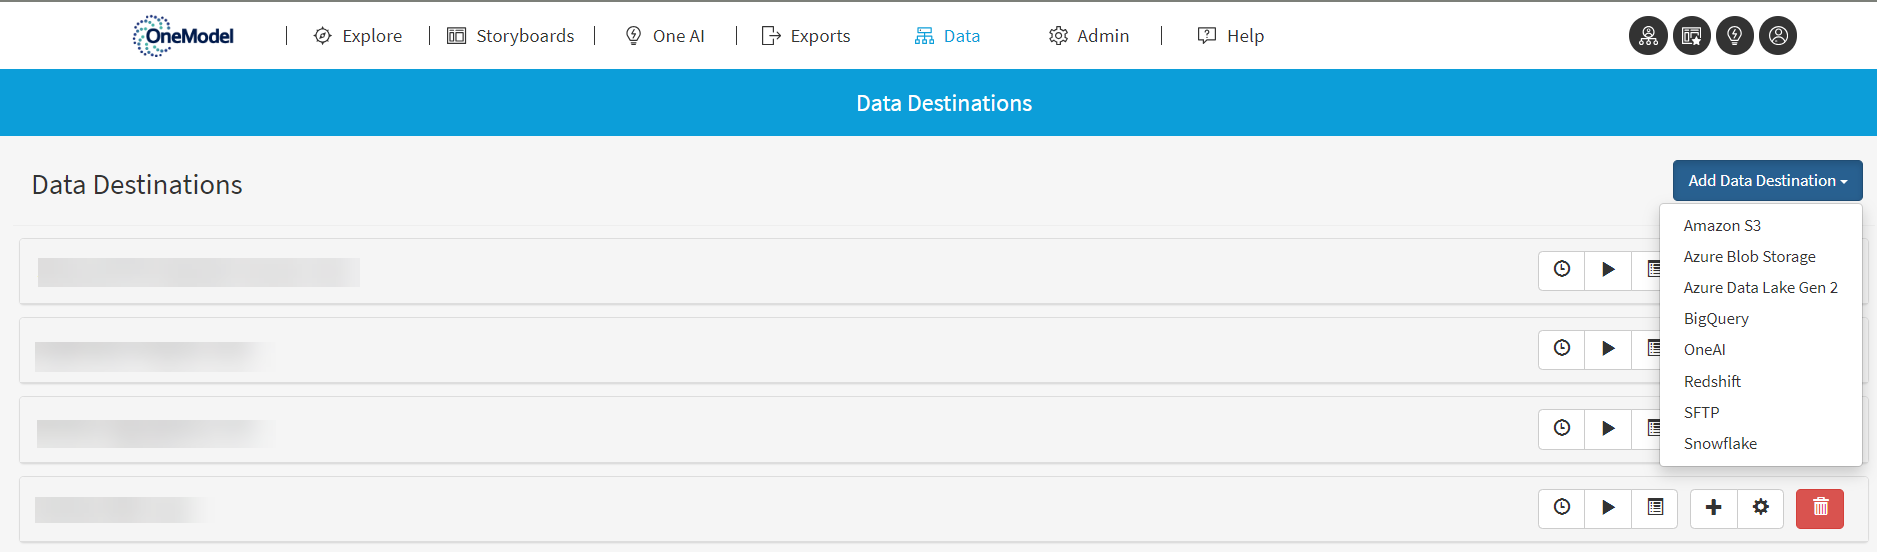Open the user profile icon in header
This screenshot has height=552, width=1877.
(1777, 36)
